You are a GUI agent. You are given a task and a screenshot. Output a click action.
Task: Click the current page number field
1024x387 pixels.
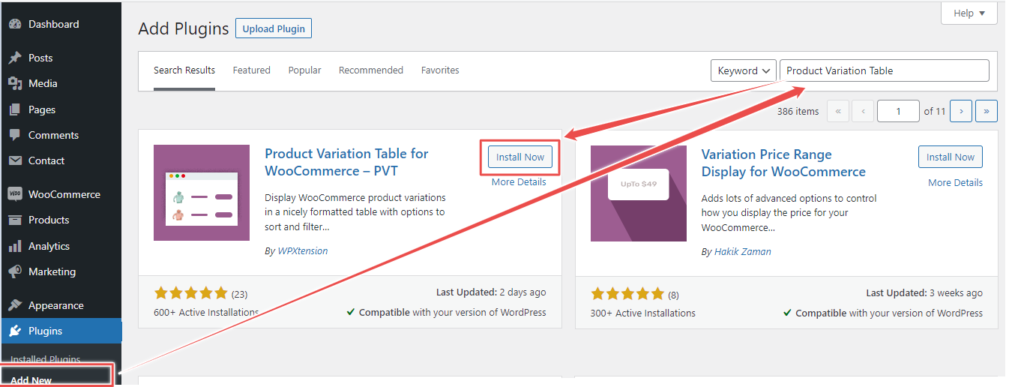coord(898,112)
